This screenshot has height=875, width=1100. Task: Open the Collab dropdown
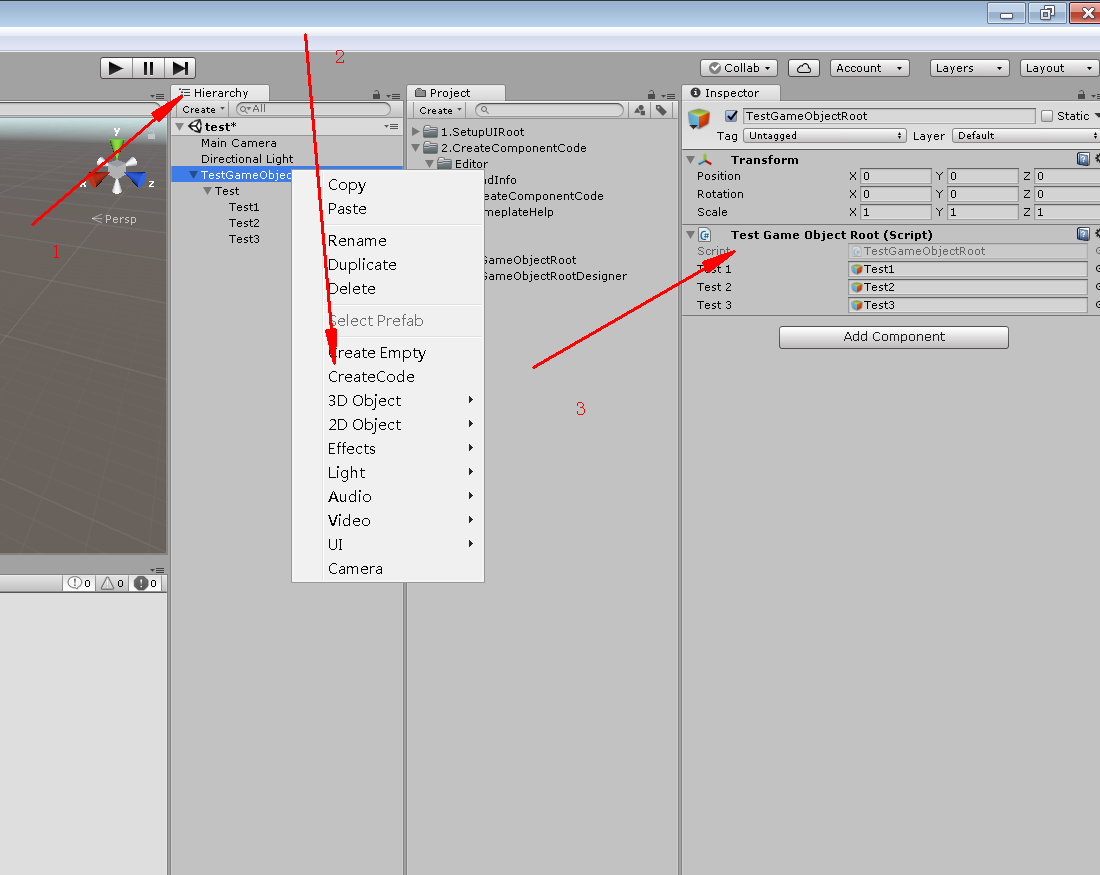point(739,68)
